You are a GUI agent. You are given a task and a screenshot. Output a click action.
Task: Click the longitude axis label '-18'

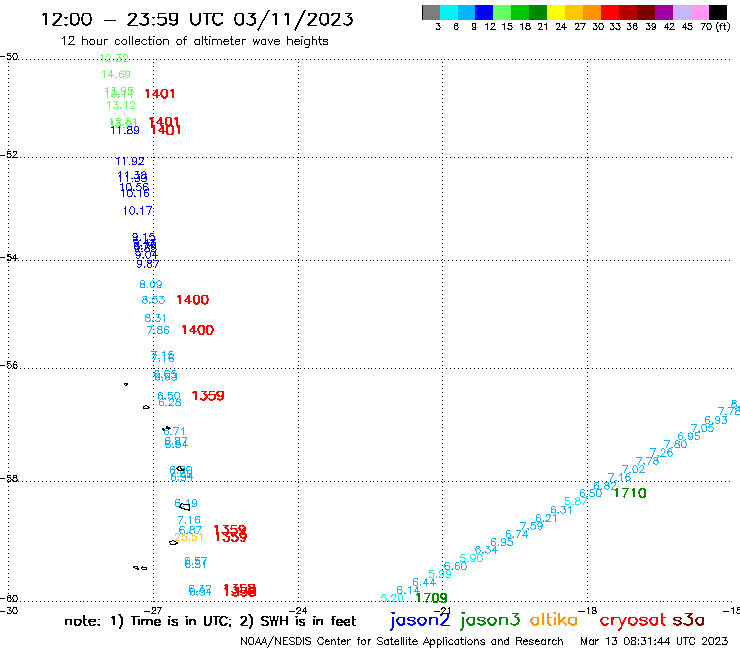tap(588, 611)
